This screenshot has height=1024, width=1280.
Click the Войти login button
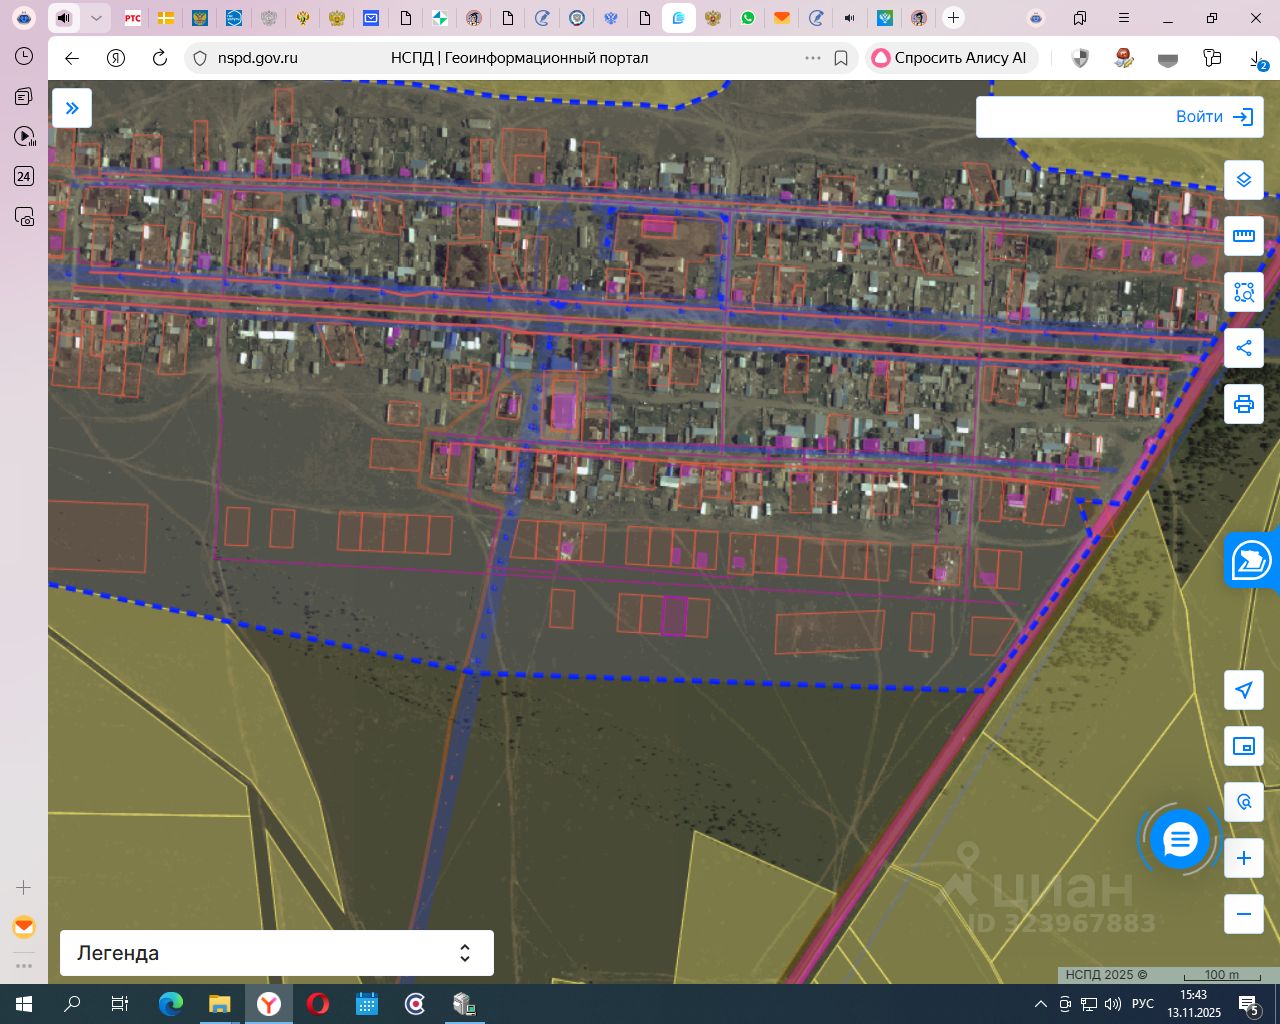1214,117
